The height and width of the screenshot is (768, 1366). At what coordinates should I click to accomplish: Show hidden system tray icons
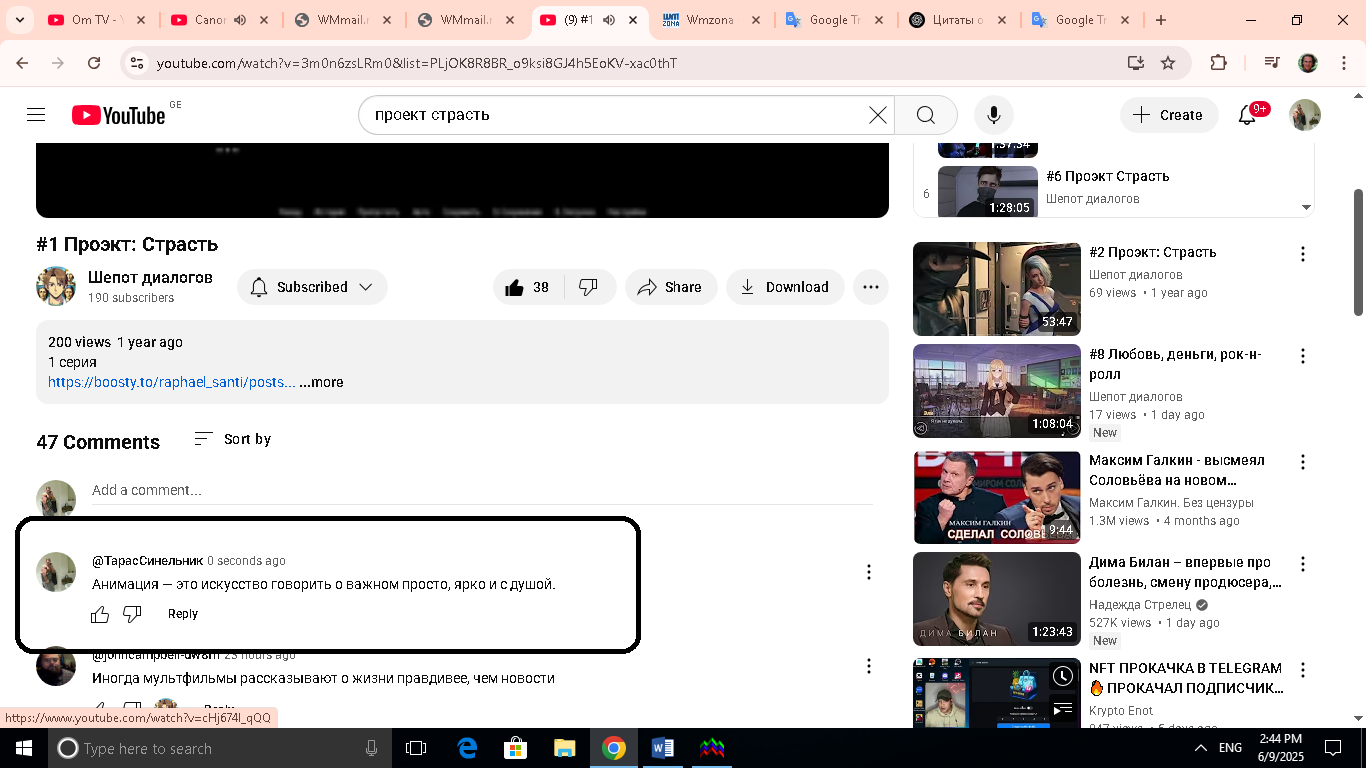(x=1201, y=748)
